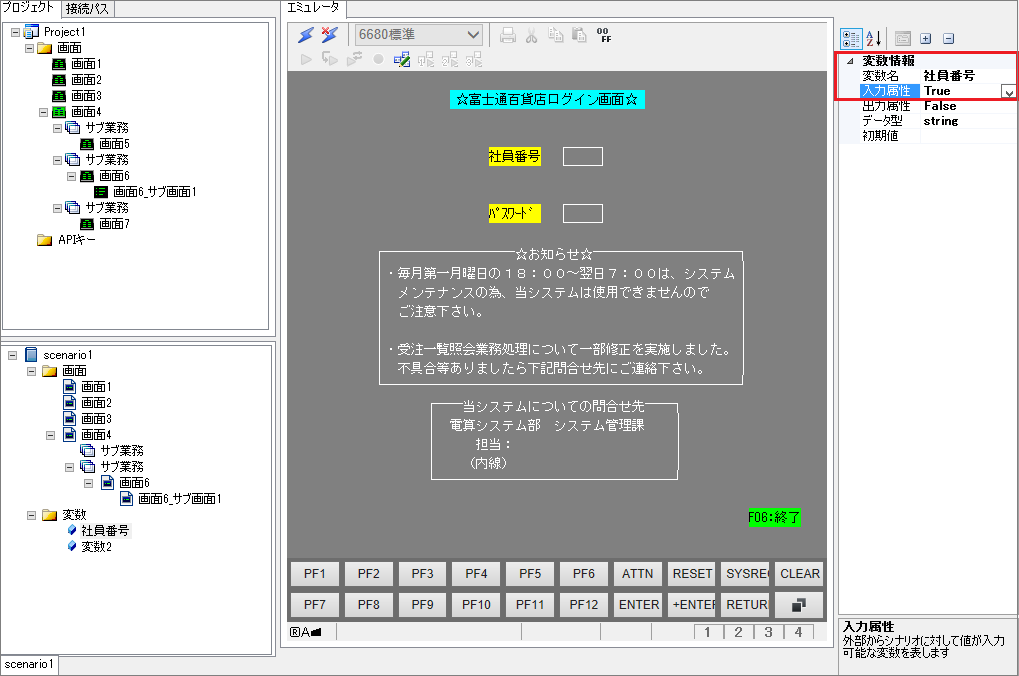
Task: Open the 入力属性 True value dropdown arrow
Action: pos(1009,92)
